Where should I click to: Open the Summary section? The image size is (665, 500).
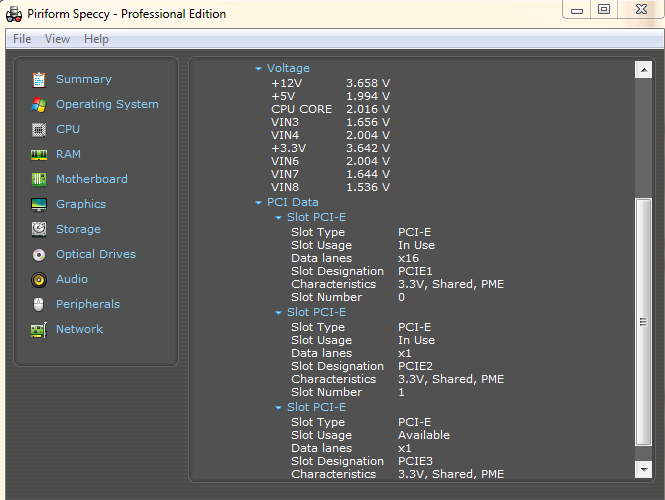84,79
